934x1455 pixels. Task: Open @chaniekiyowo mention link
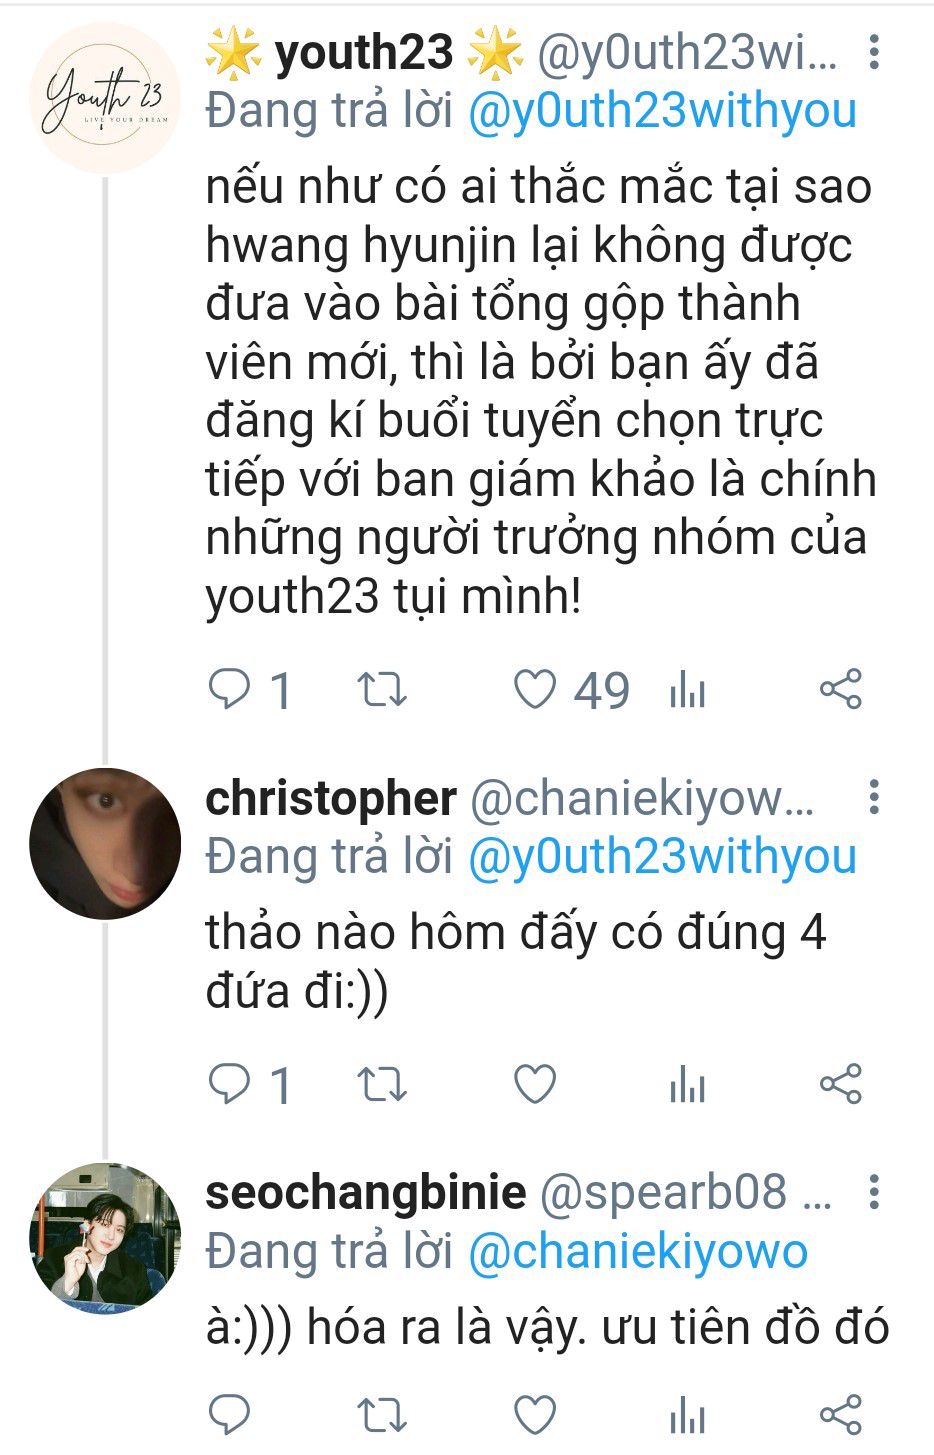[638, 1252]
